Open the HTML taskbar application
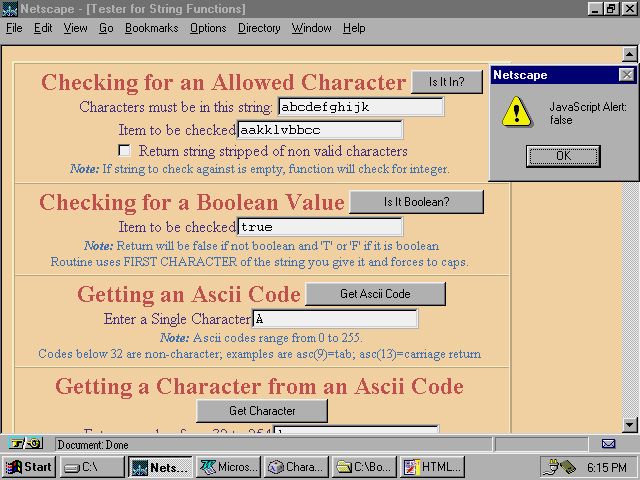 coord(432,466)
